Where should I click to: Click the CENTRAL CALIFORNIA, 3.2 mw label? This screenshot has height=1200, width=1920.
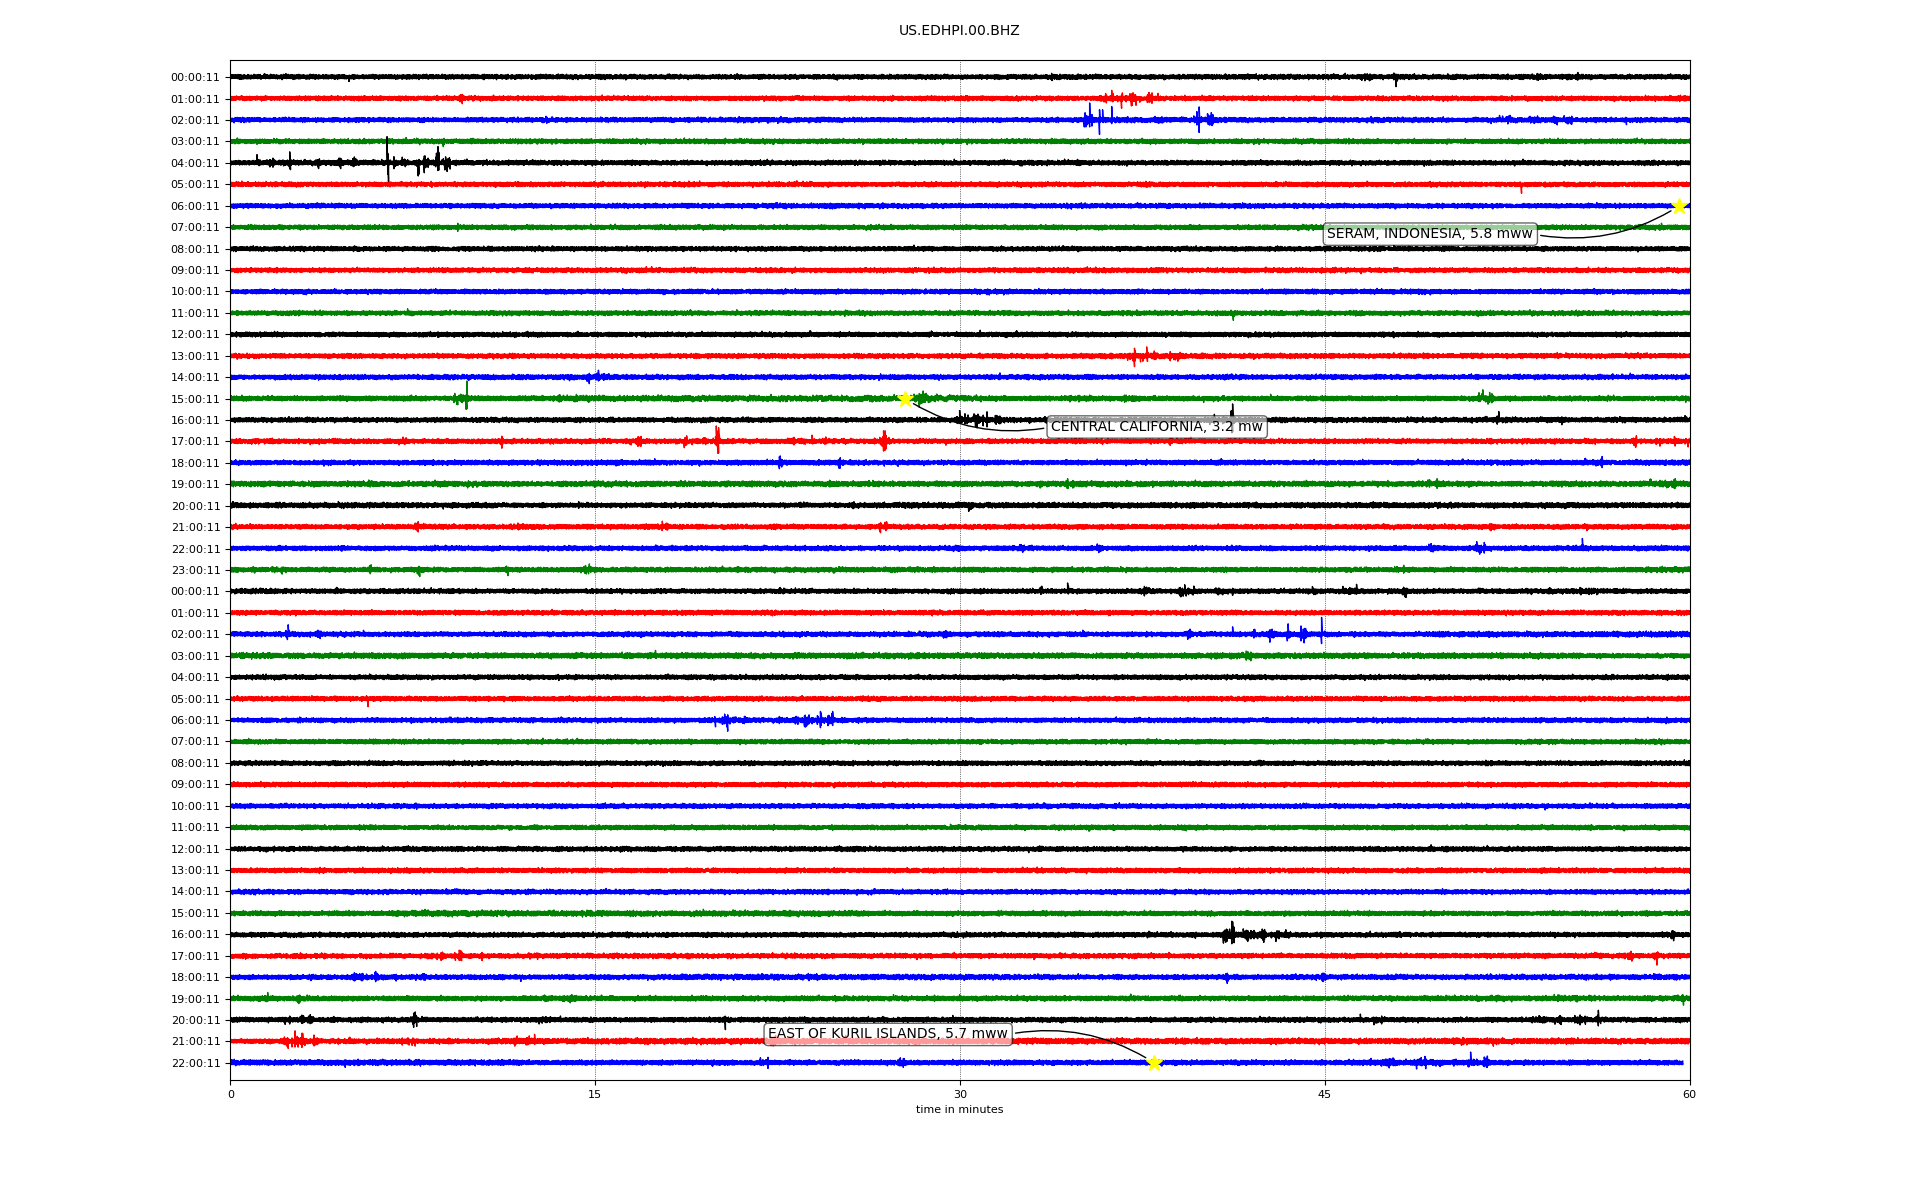click(1156, 427)
